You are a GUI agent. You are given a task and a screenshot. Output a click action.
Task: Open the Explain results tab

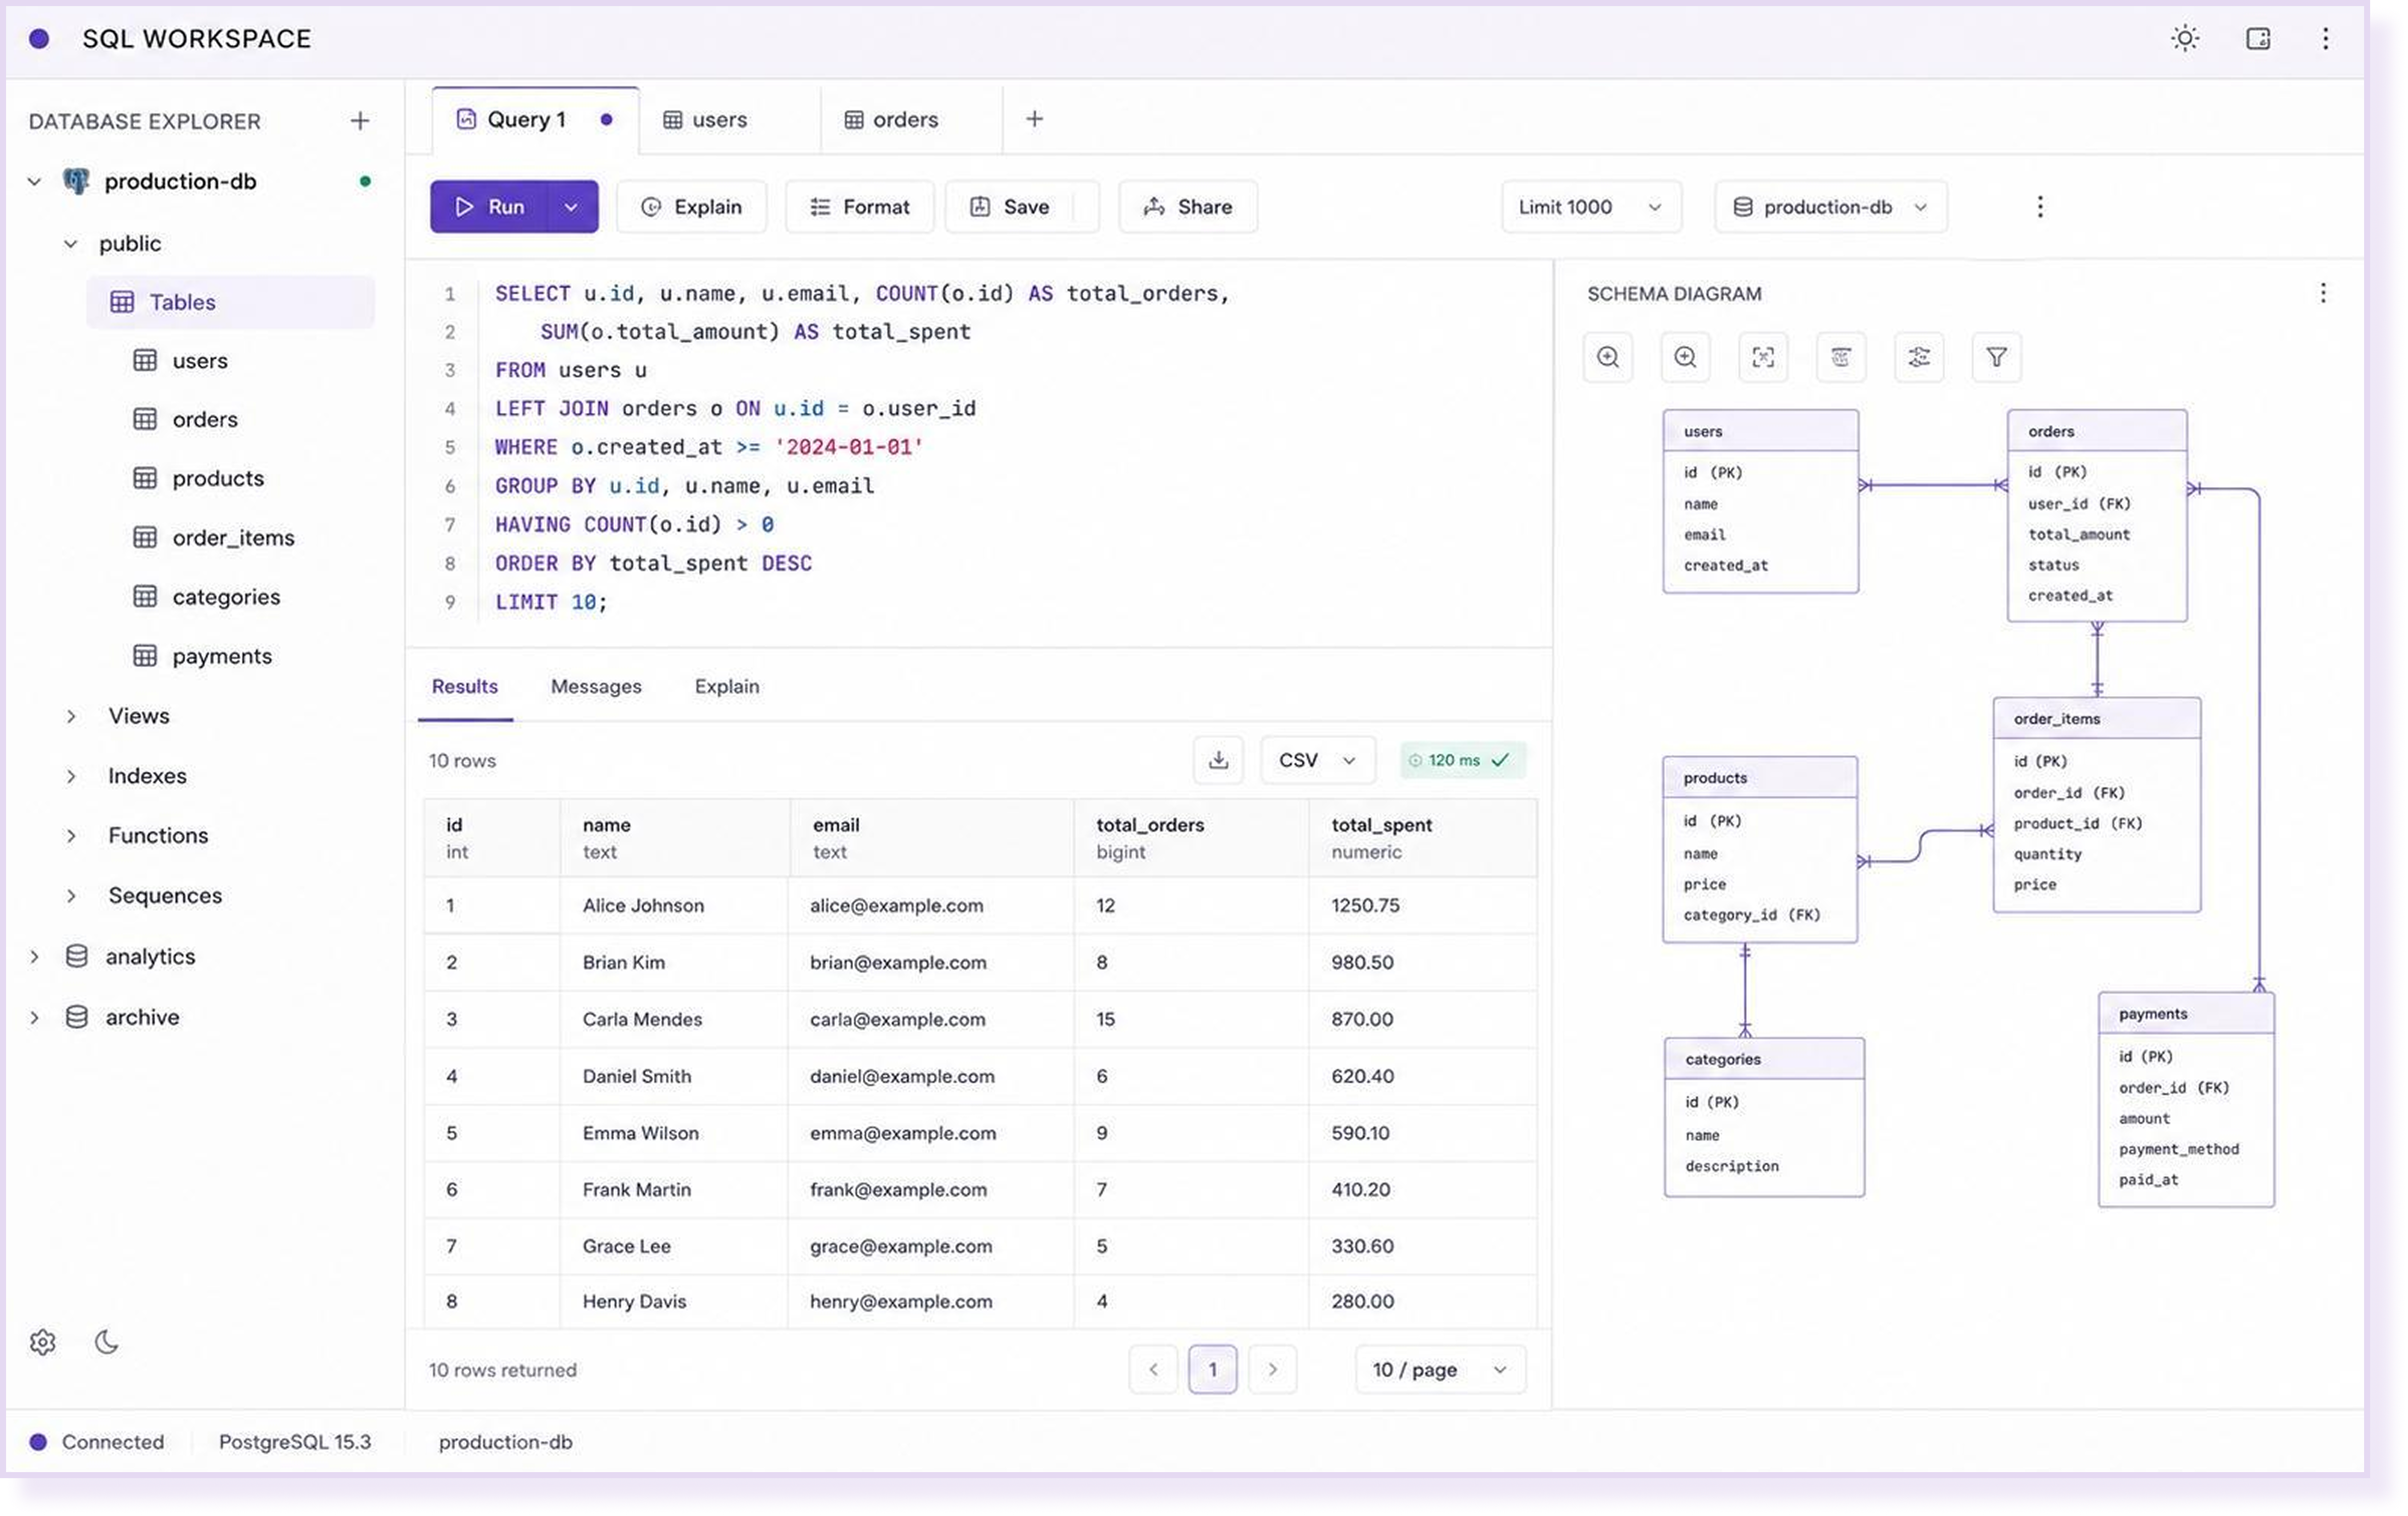(x=727, y=687)
